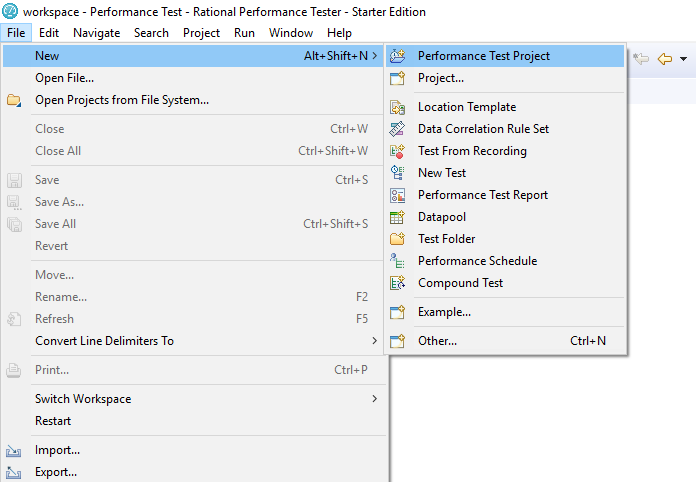Select Restart in the File menu
The image size is (696, 482).
(x=53, y=421)
